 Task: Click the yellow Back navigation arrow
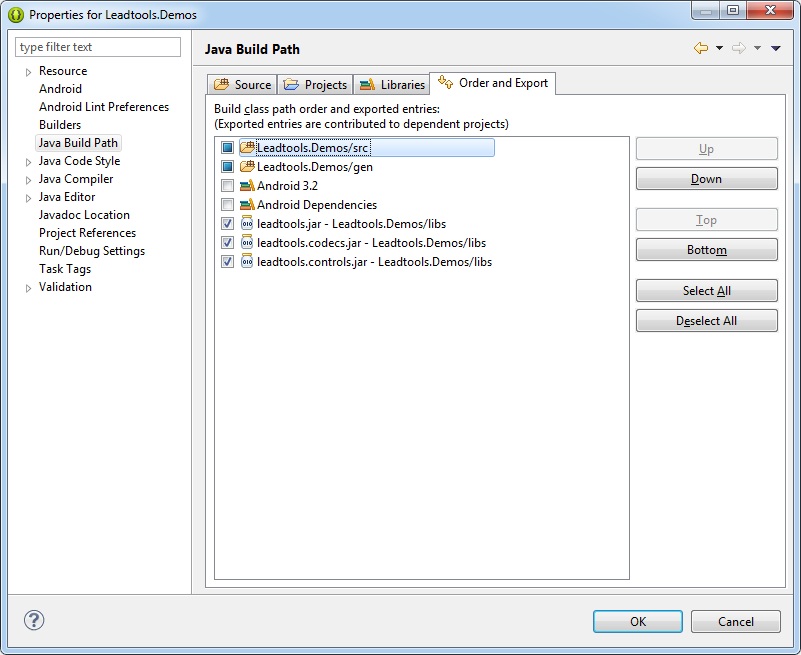701,48
